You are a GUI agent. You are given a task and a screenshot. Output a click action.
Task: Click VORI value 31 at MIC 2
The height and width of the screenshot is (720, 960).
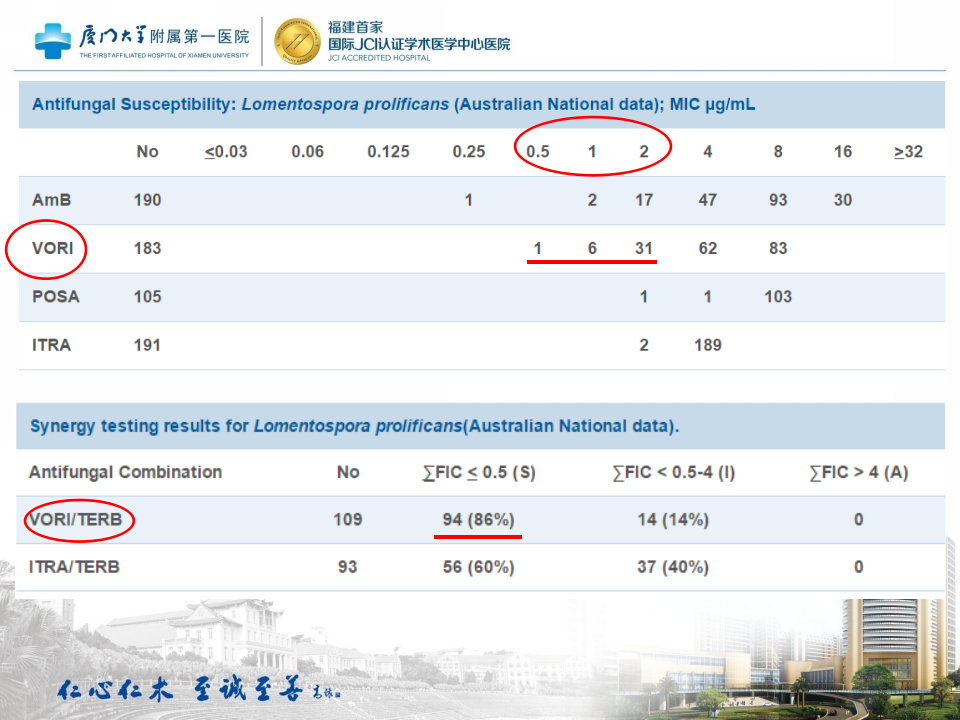[x=643, y=249]
